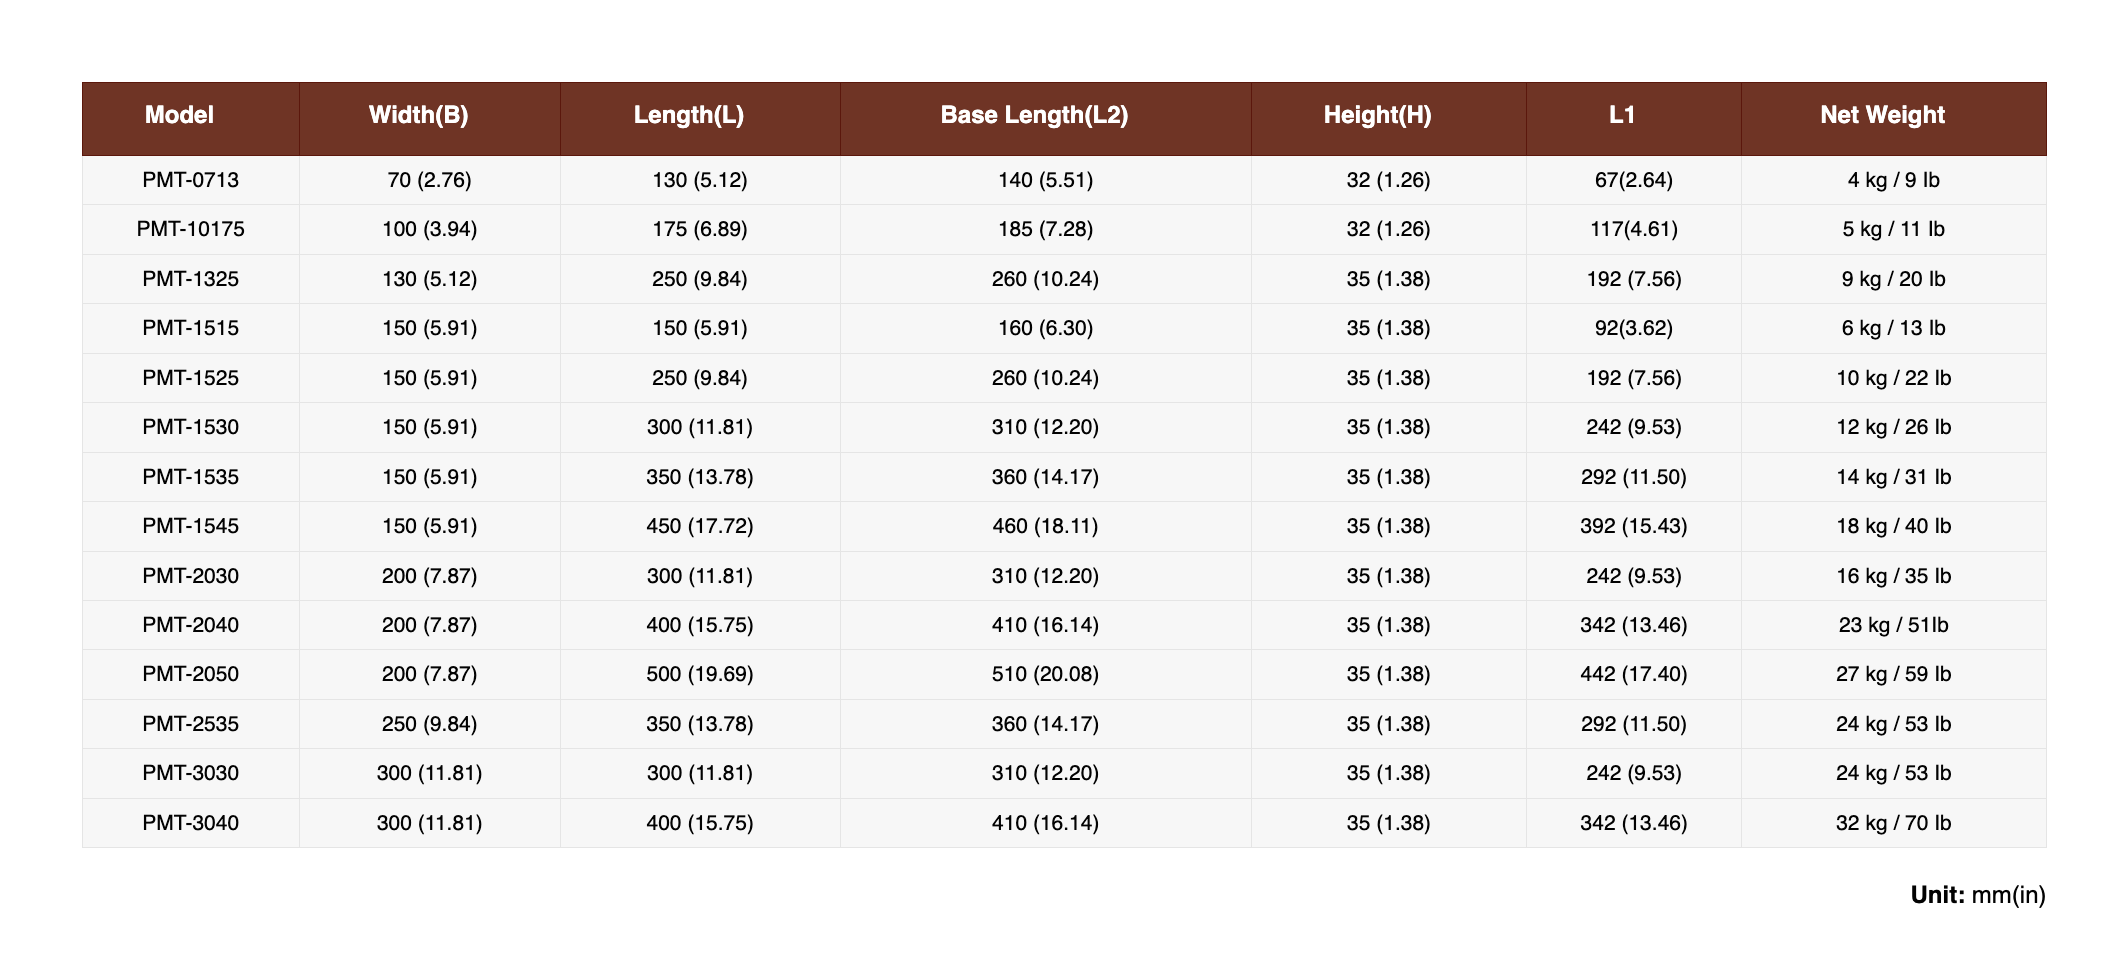Screen dimensions: 2122x962
Task: Select the 32 kg / 70 lb weight
Action: tap(1893, 823)
